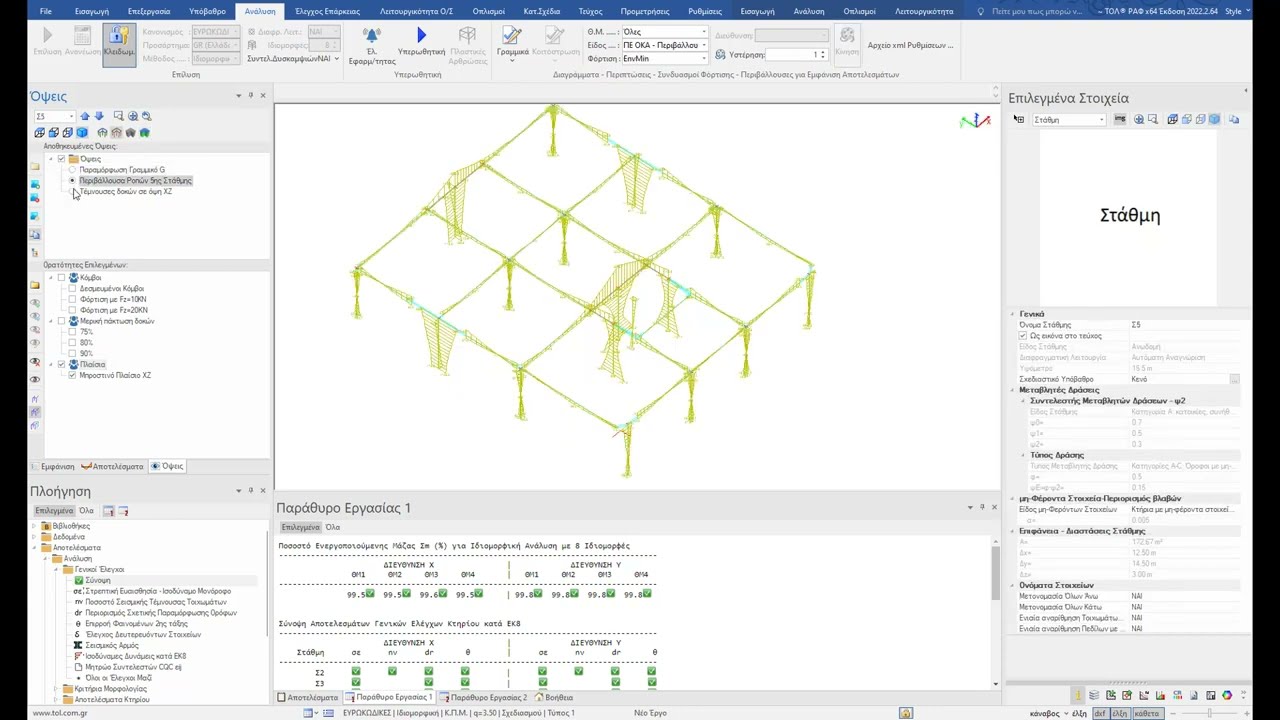Click the zoom window icon in Όψεις toolbar
This screenshot has width=1280, height=720.
point(118,116)
